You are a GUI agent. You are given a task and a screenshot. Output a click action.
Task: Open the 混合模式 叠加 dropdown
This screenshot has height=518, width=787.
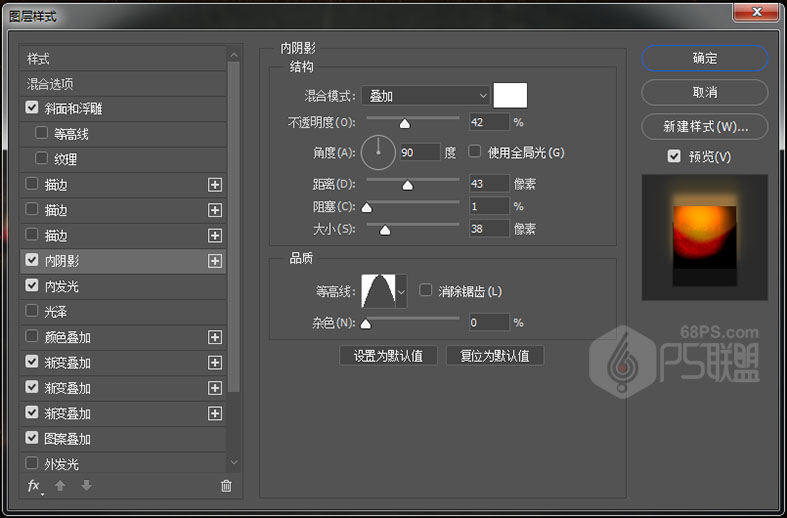[x=426, y=95]
